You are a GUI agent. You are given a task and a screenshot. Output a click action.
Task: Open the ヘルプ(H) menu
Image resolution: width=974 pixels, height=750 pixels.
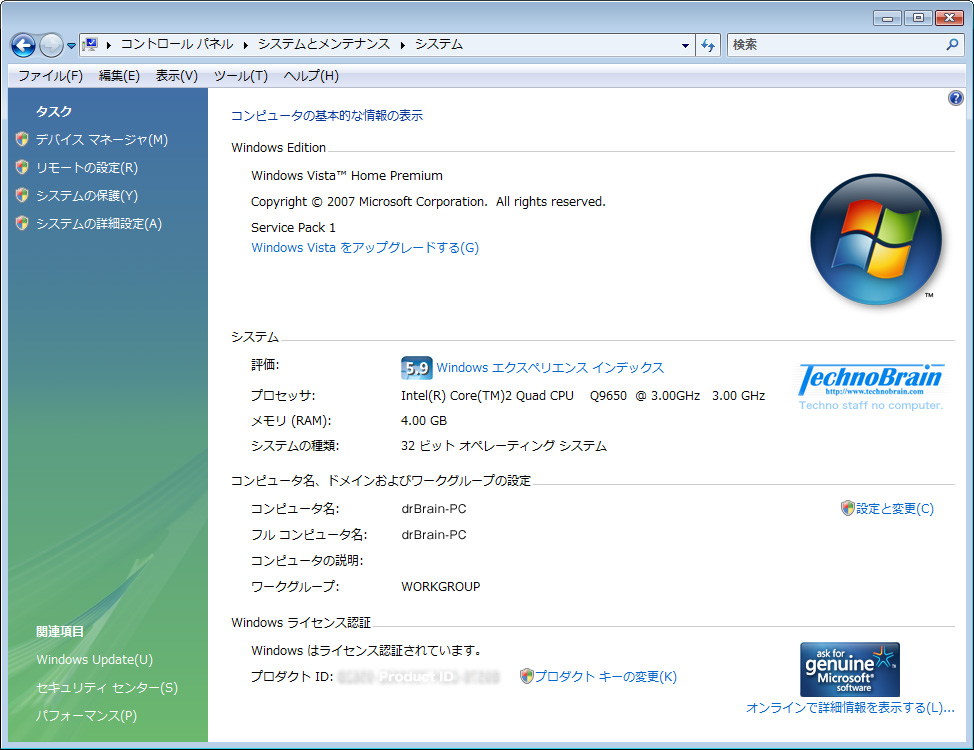point(311,76)
